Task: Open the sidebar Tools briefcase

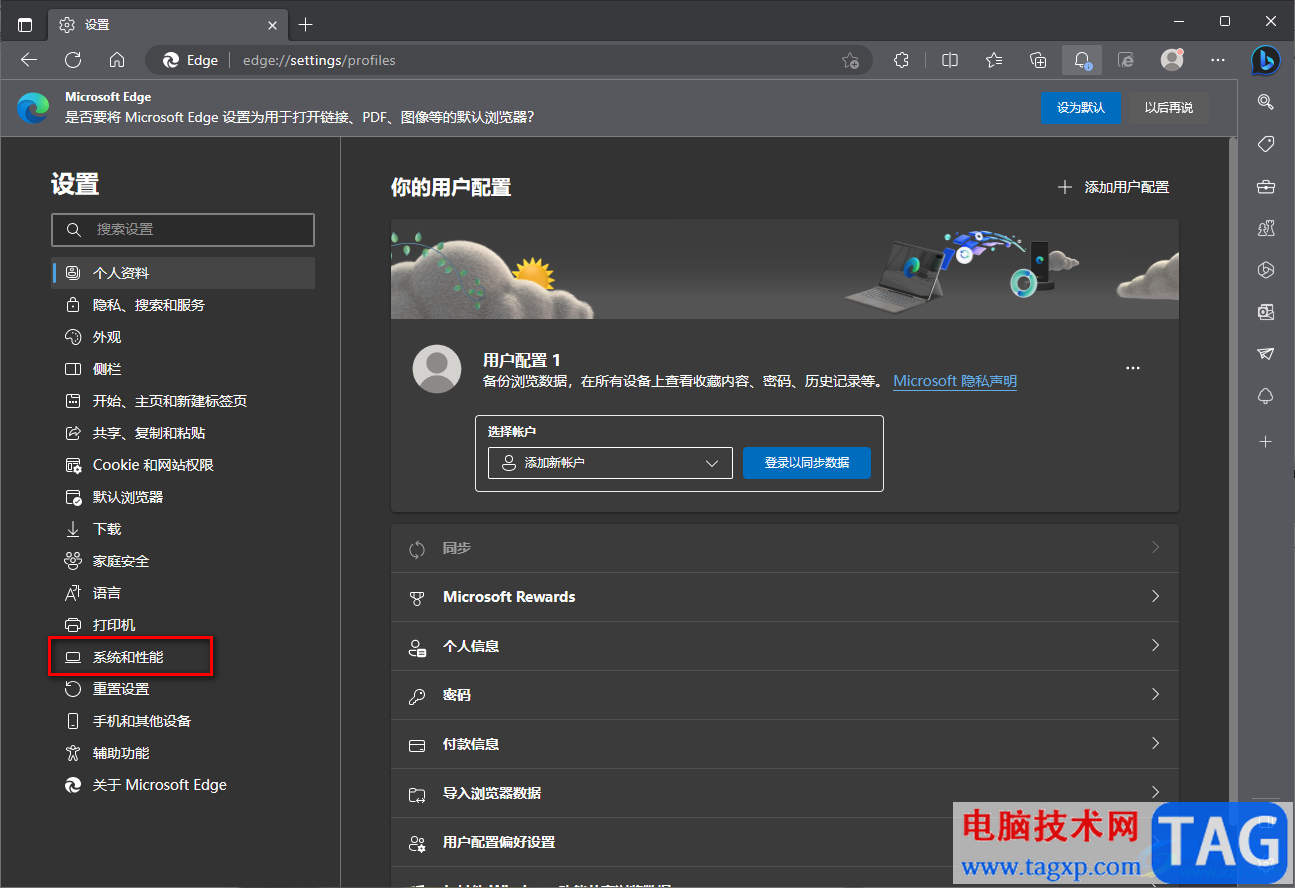Action: coord(1266,186)
